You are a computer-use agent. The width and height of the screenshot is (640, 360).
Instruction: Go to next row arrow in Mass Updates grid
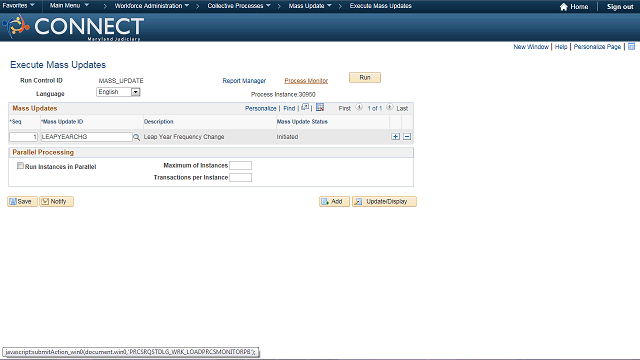(x=390, y=108)
